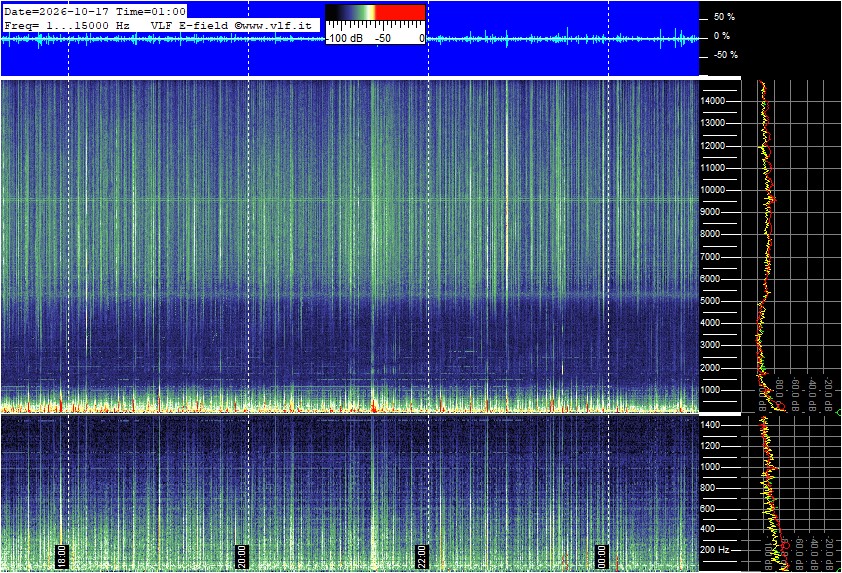Click the 6000 frequency axis label

click(x=710, y=279)
